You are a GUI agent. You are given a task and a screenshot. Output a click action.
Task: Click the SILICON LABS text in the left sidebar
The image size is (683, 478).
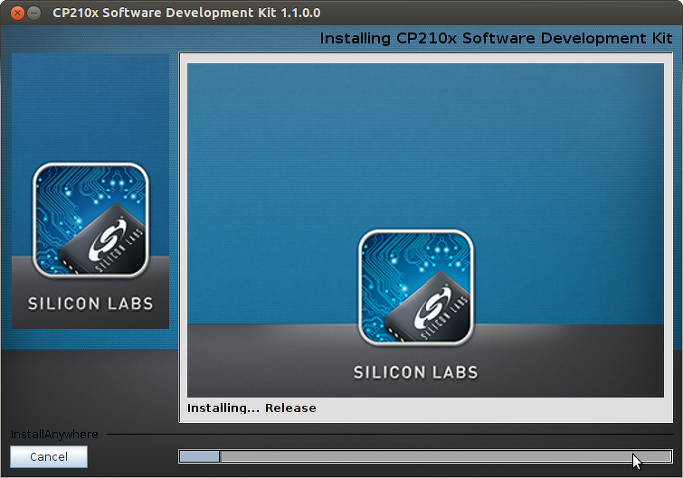[91, 304]
